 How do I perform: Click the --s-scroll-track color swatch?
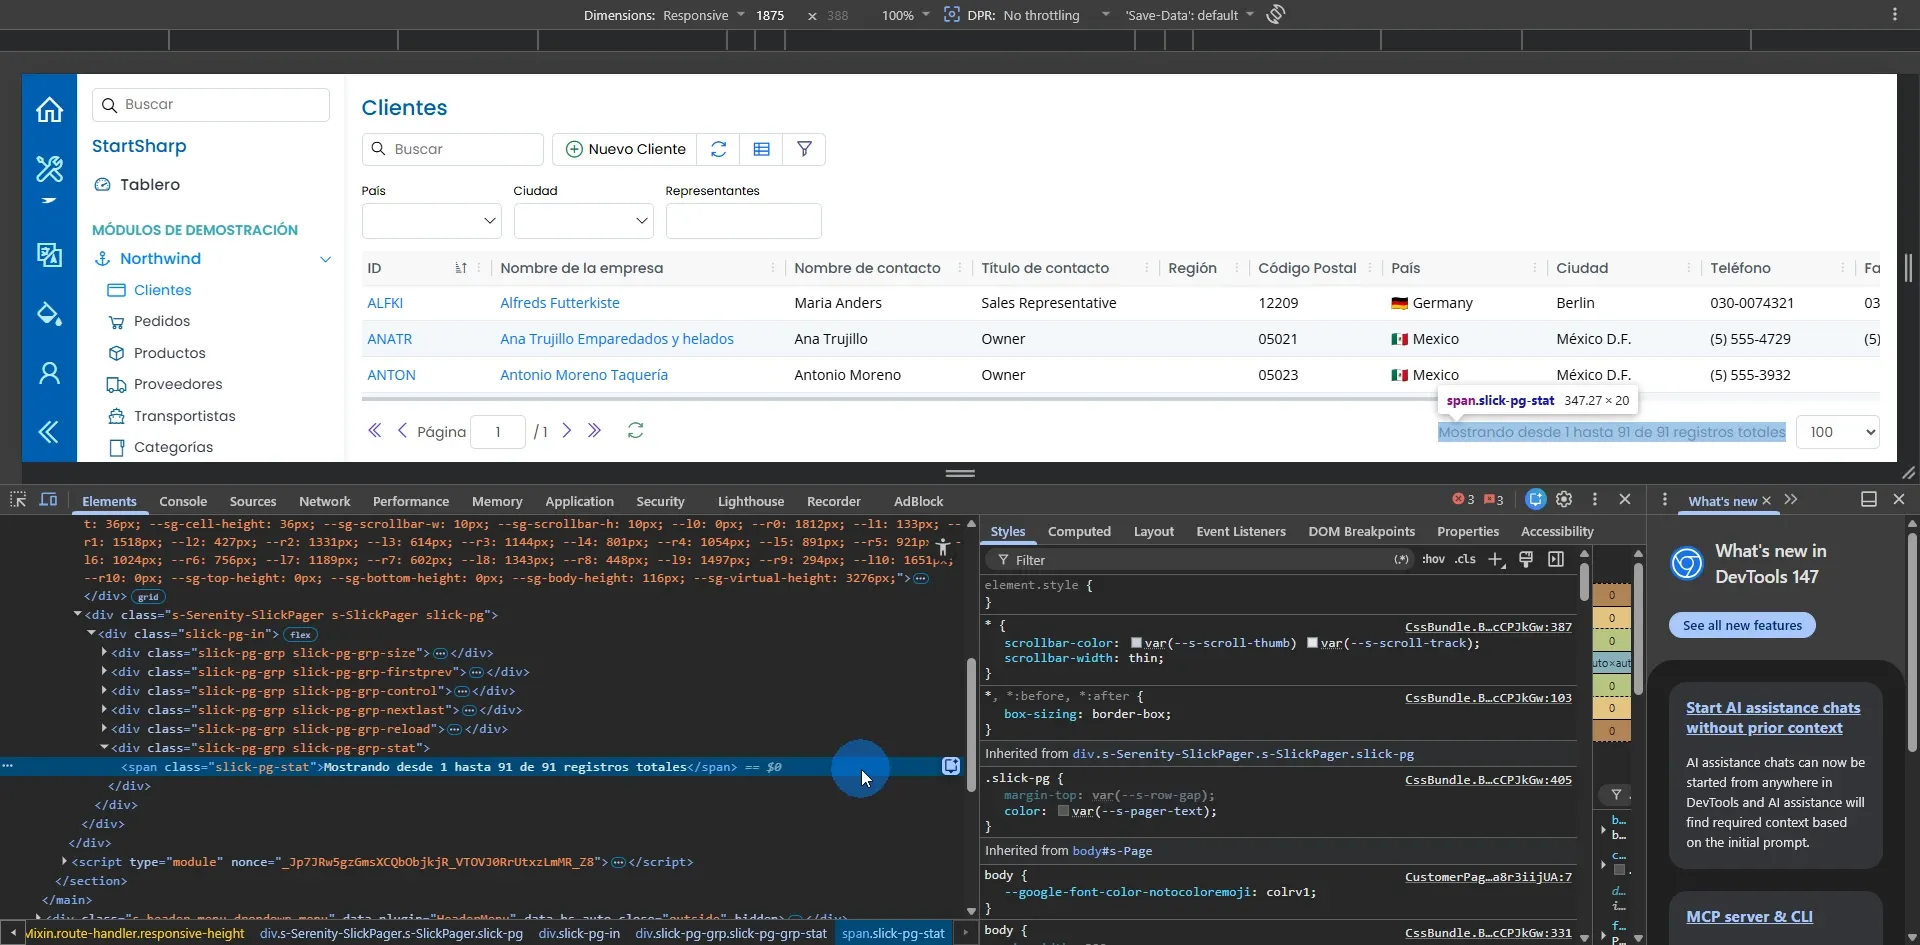click(1312, 643)
